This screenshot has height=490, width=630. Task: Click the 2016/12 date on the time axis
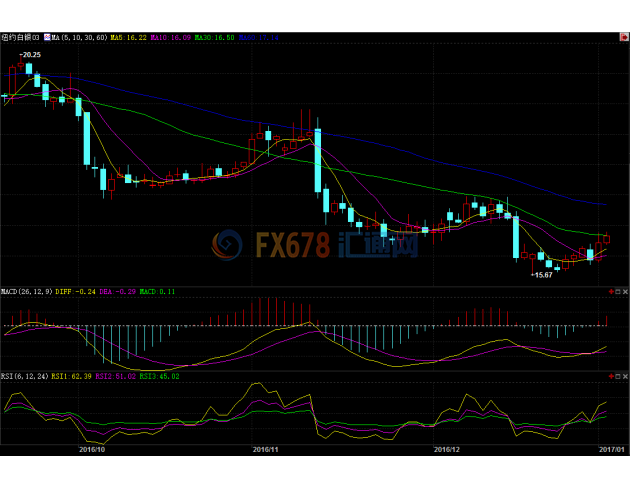click(x=447, y=449)
